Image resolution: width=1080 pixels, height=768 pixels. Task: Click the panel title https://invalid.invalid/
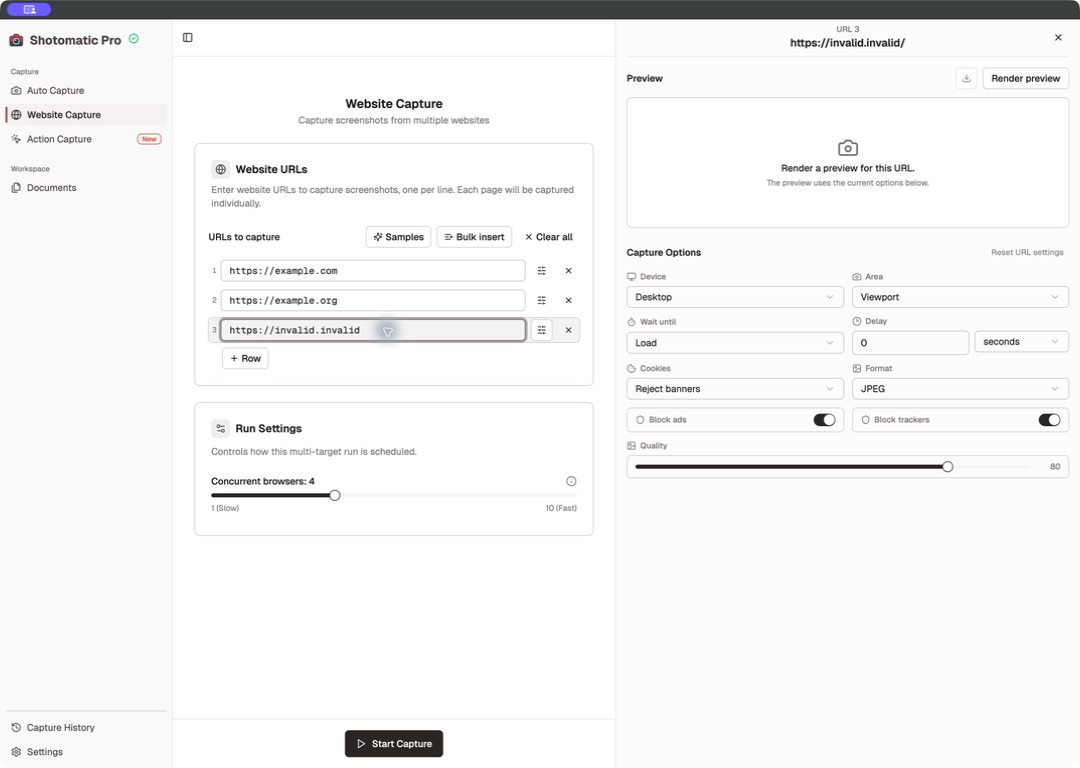(847, 43)
